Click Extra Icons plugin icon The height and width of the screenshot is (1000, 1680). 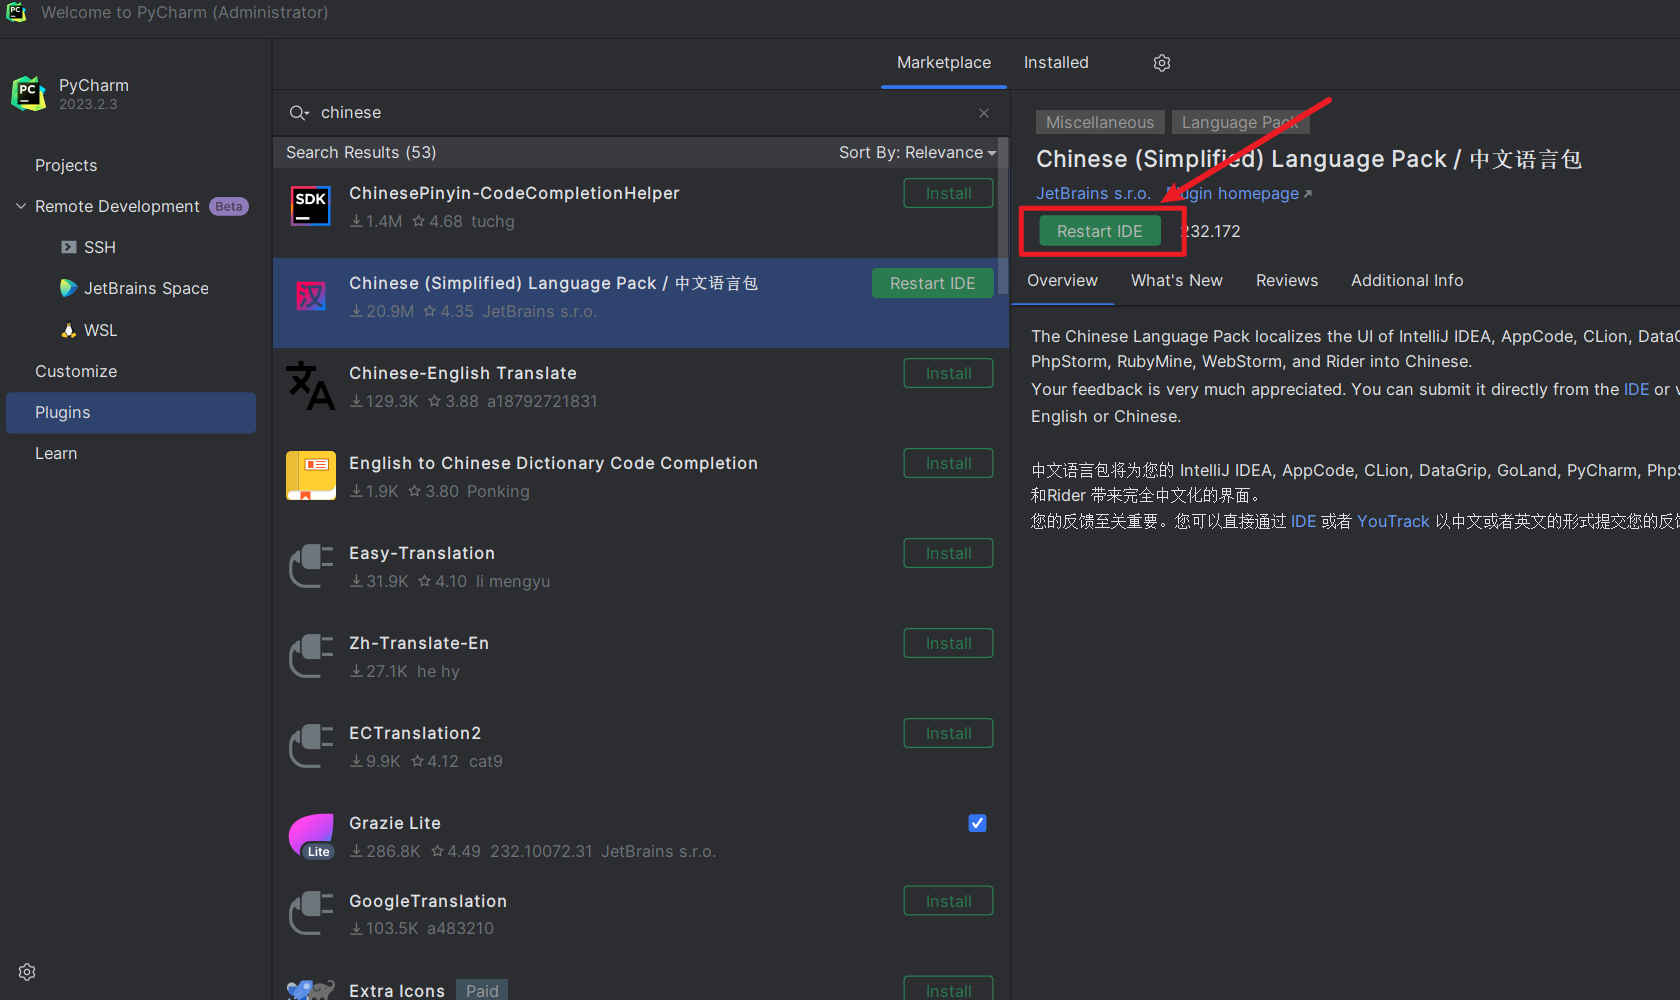coord(311,990)
